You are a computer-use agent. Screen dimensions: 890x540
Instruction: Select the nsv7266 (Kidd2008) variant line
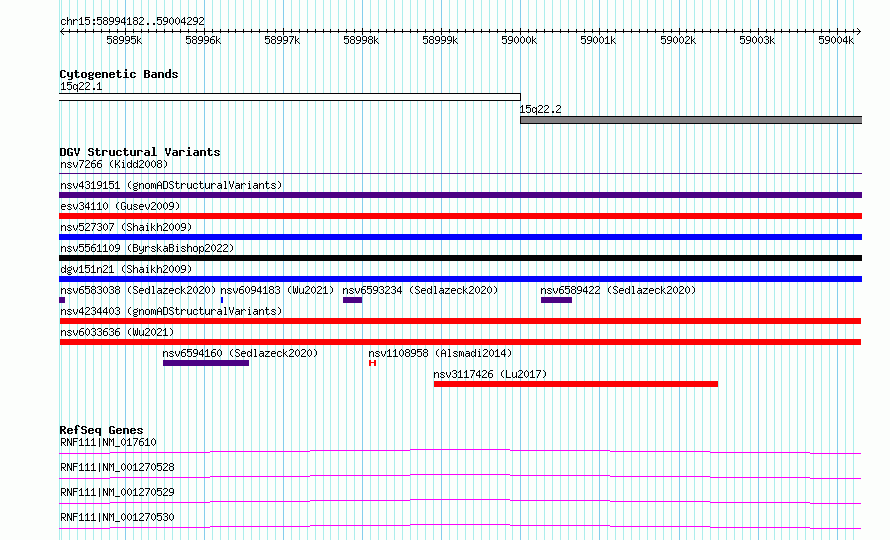(x=460, y=173)
